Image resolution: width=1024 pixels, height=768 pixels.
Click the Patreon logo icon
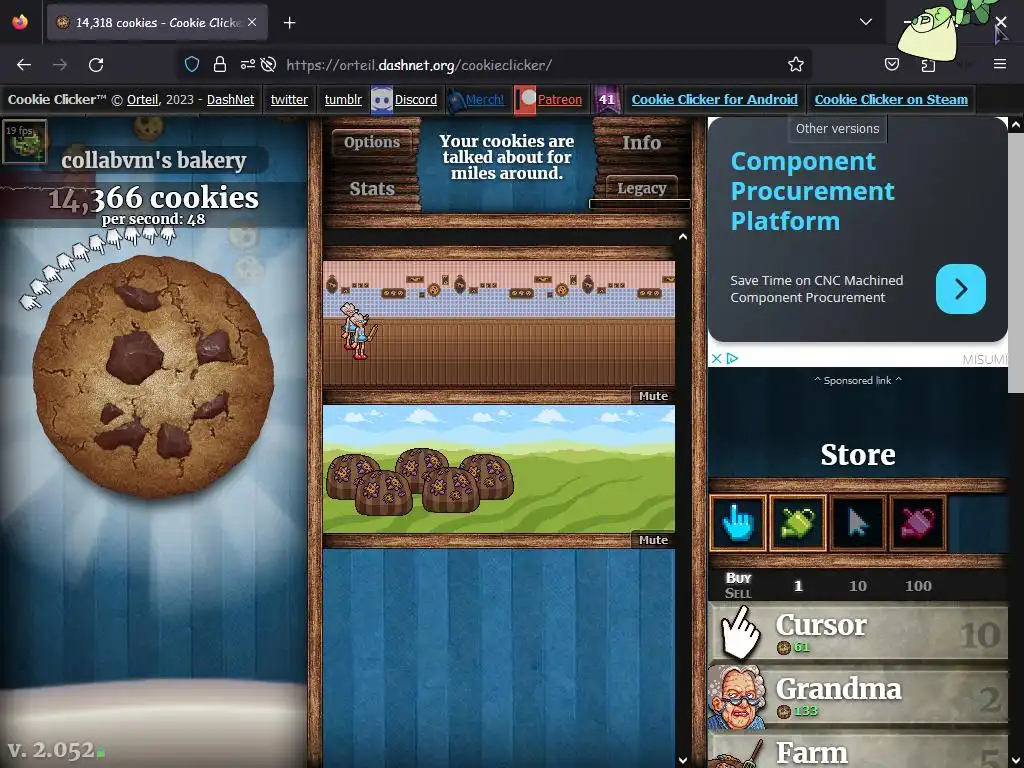point(525,100)
